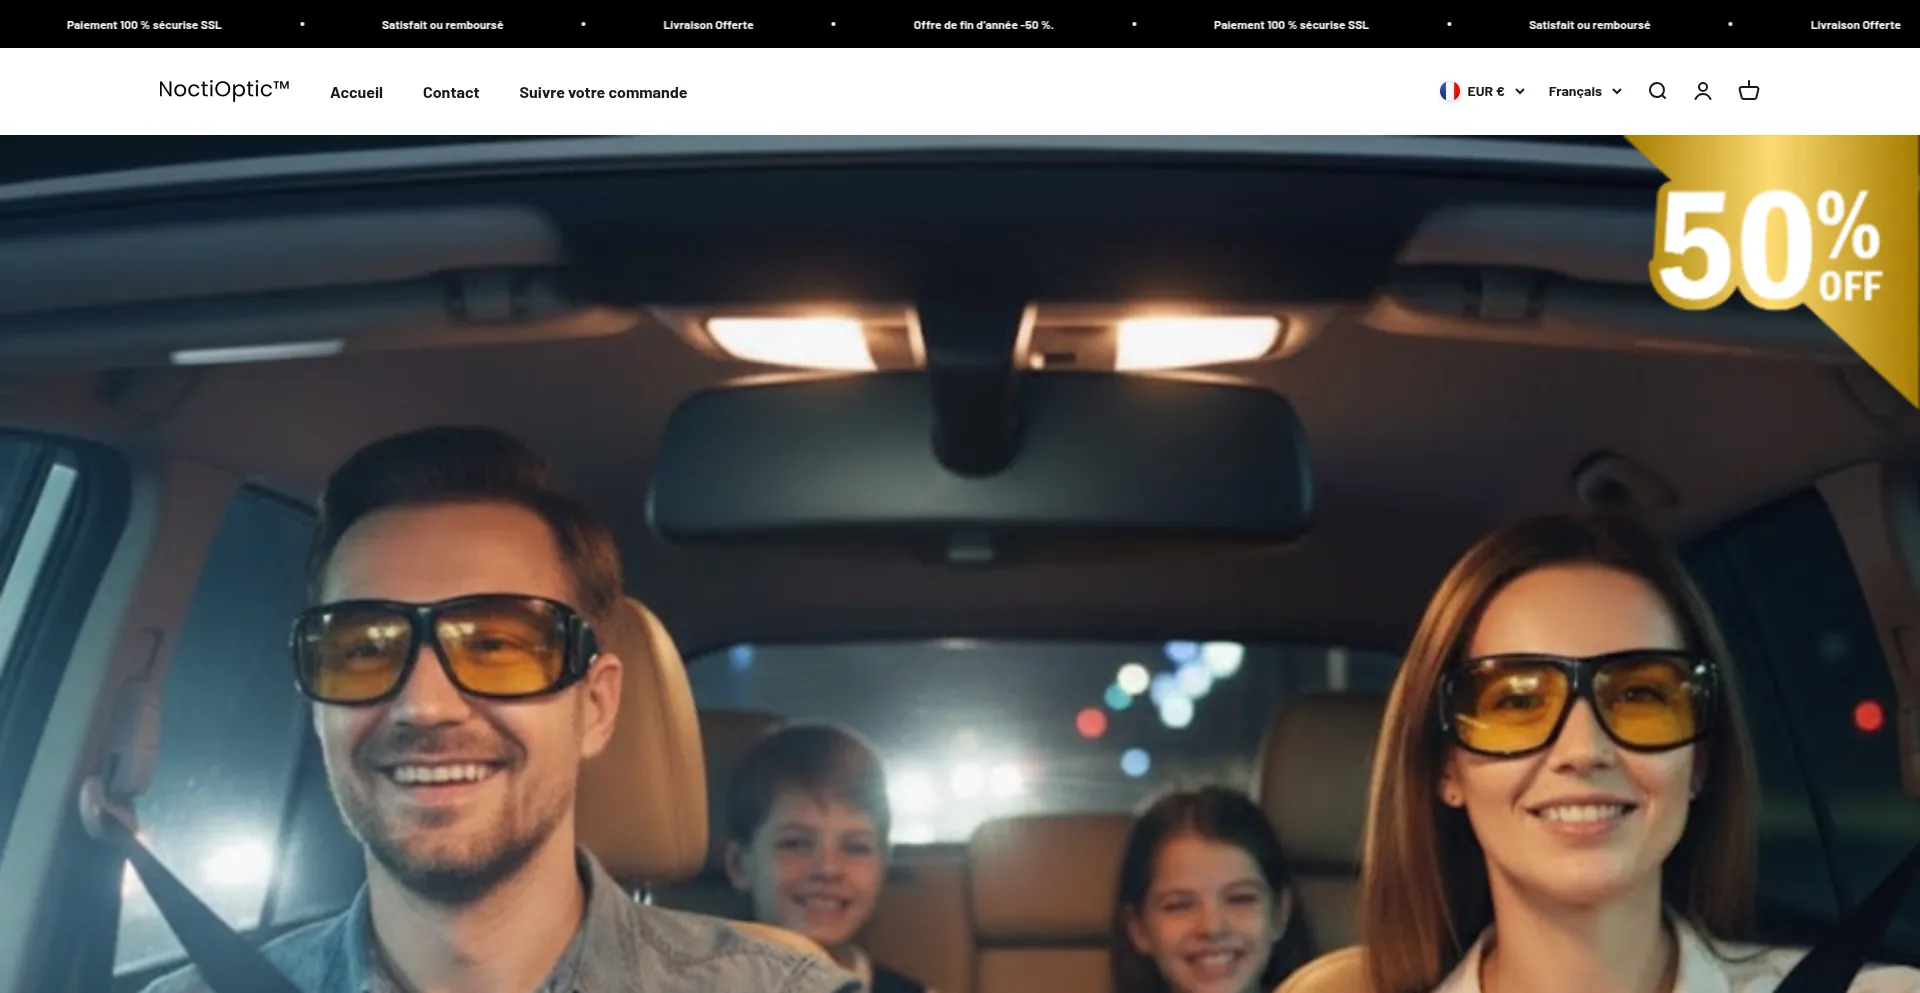Click "Paiement 100 % sécurise SSL" text
1920x993 pixels.
144,24
